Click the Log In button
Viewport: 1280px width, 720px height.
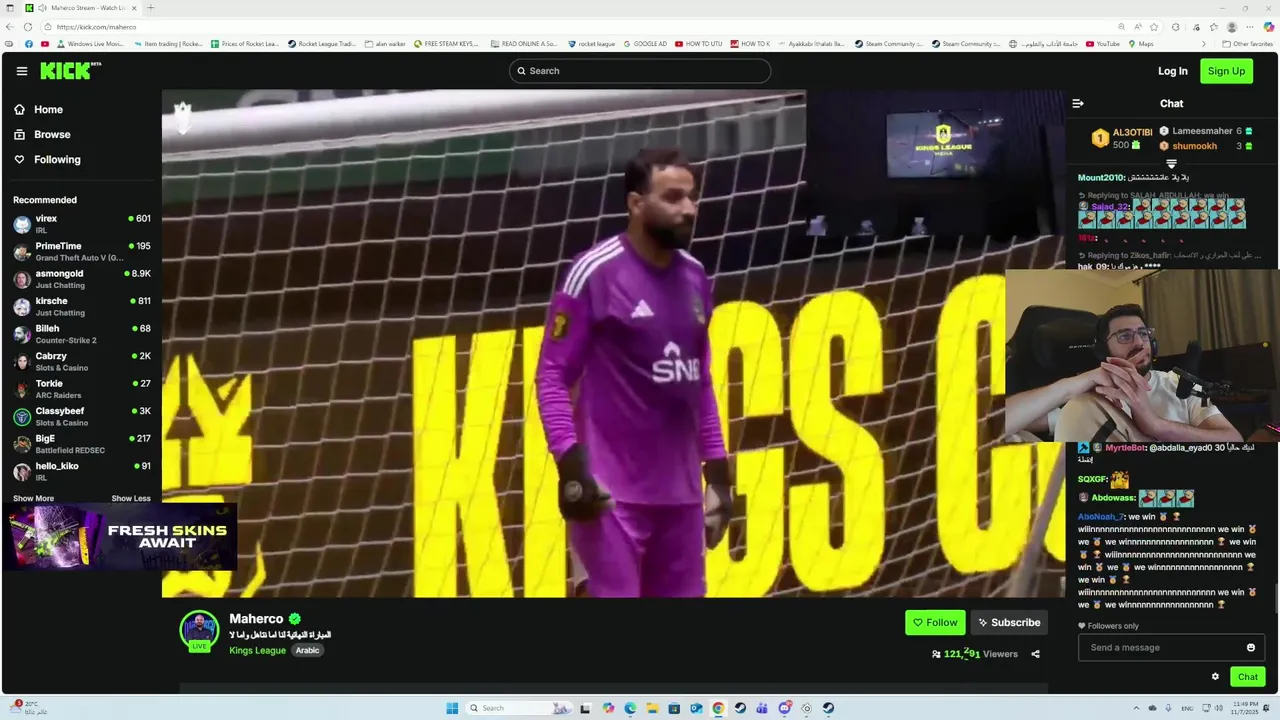pyautogui.click(x=1172, y=71)
